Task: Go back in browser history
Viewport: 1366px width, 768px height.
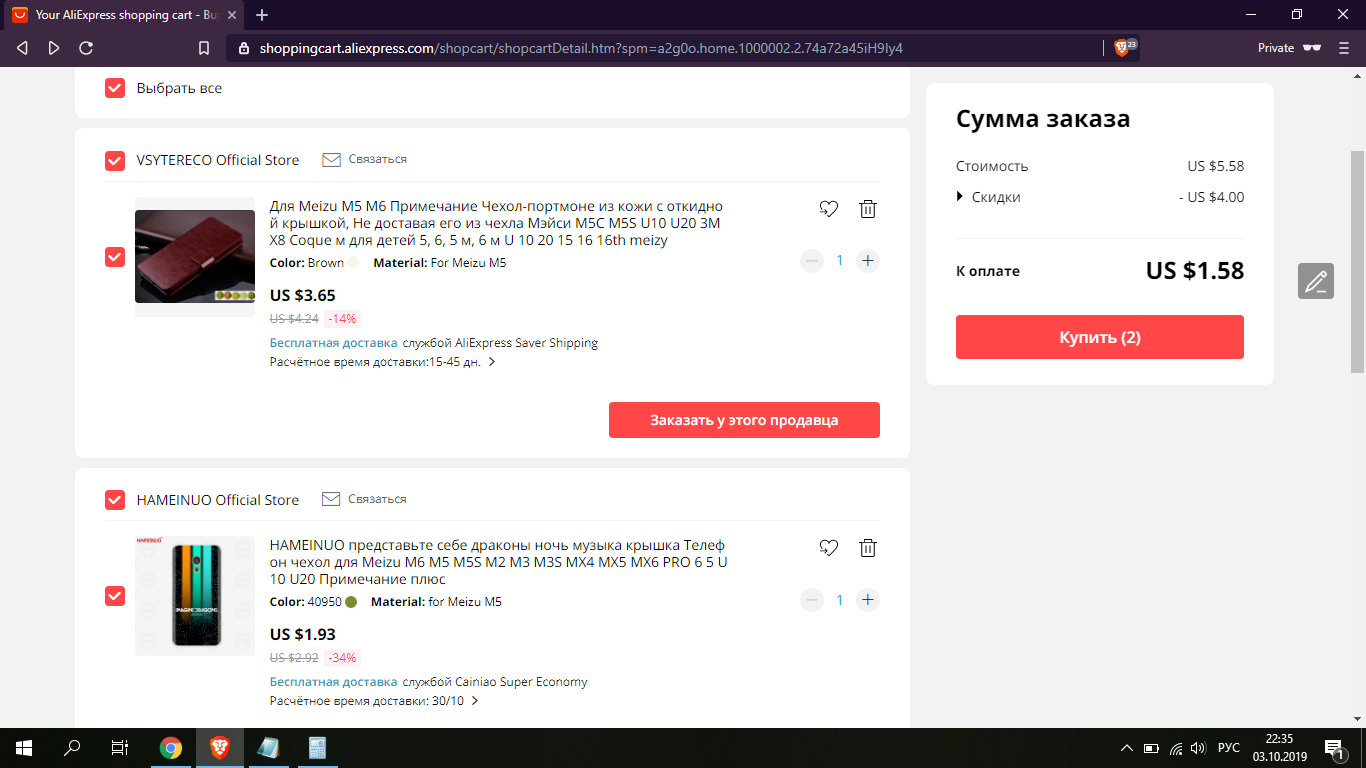Action: [23, 48]
